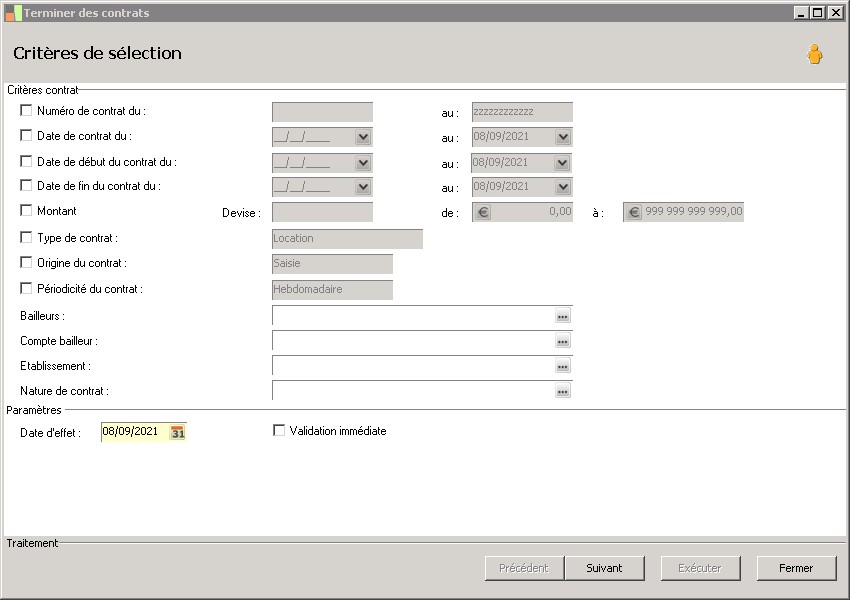
Task: Tick the Montant checkbox
Action: (26, 211)
